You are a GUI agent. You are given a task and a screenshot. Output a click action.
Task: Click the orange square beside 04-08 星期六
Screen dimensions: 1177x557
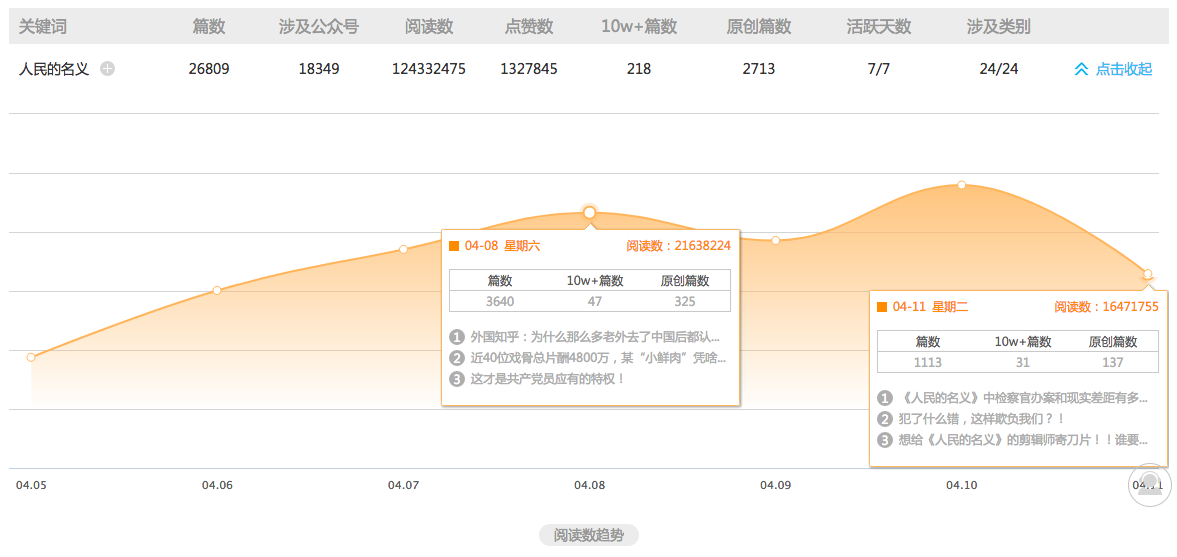pos(454,246)
